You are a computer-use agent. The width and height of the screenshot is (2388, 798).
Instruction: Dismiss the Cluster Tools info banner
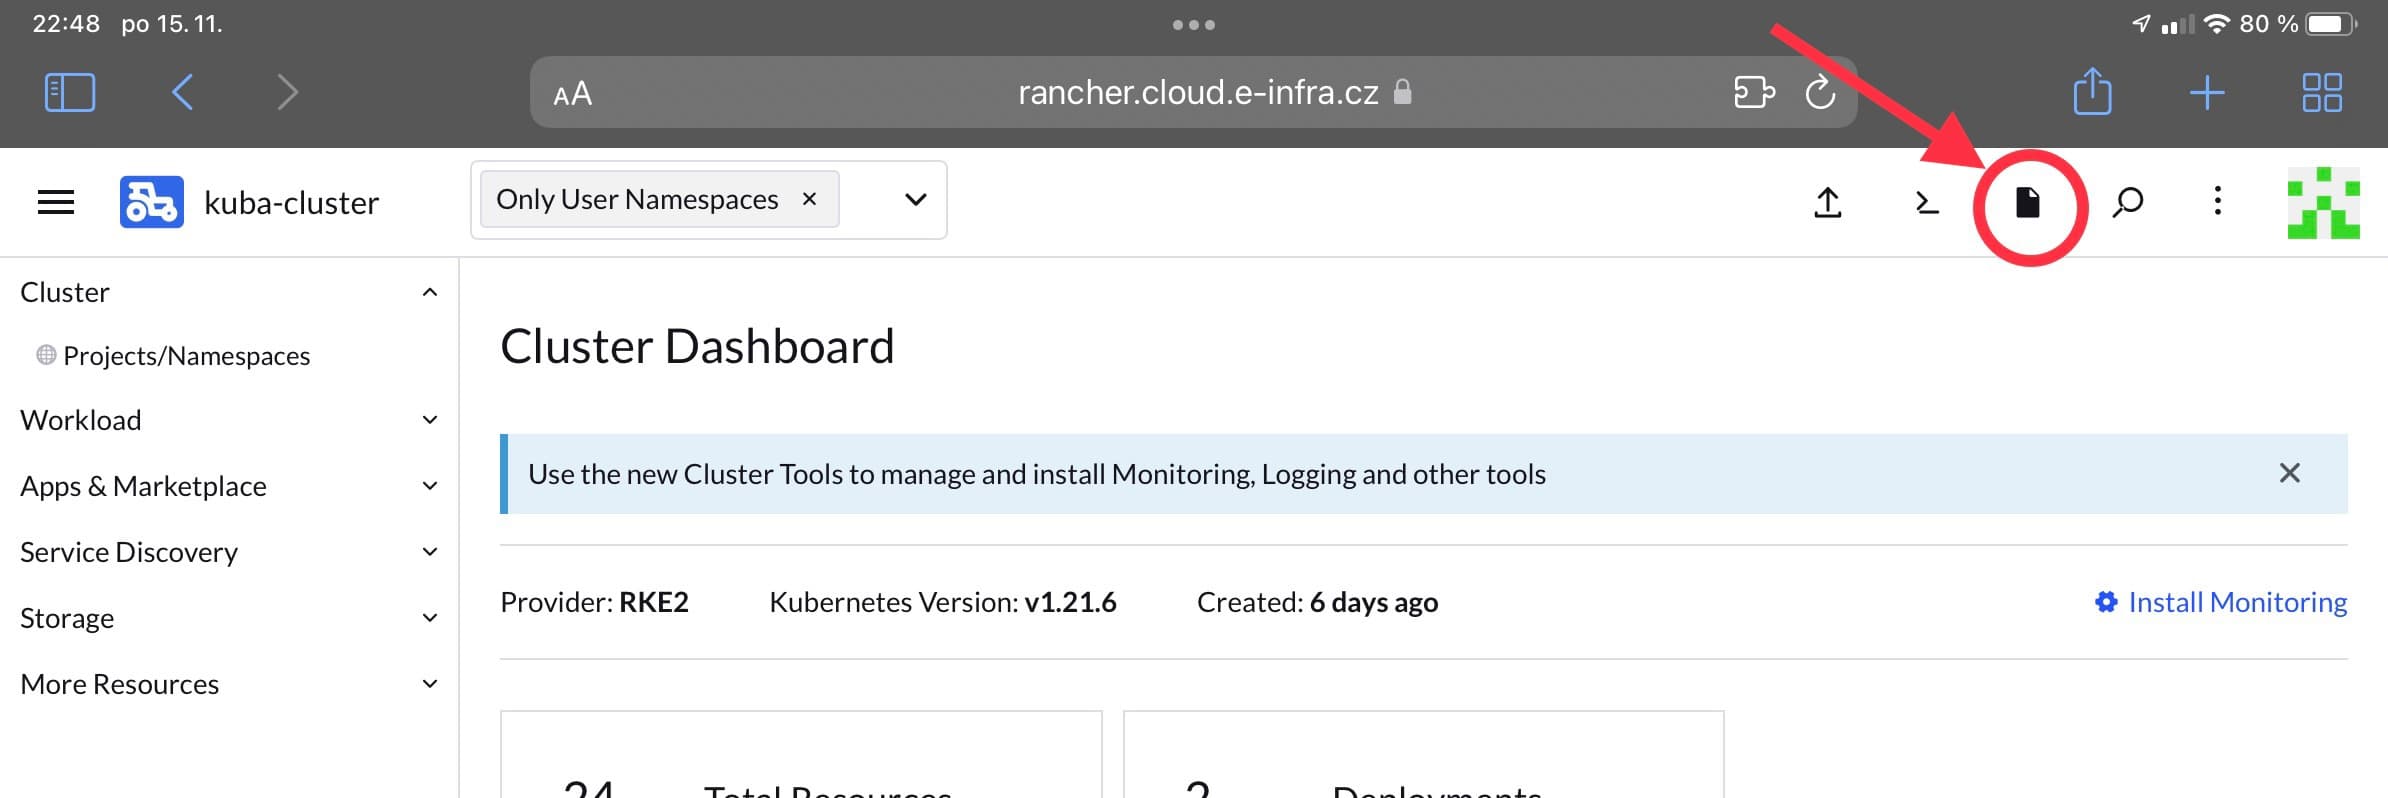coord(2289,473)
